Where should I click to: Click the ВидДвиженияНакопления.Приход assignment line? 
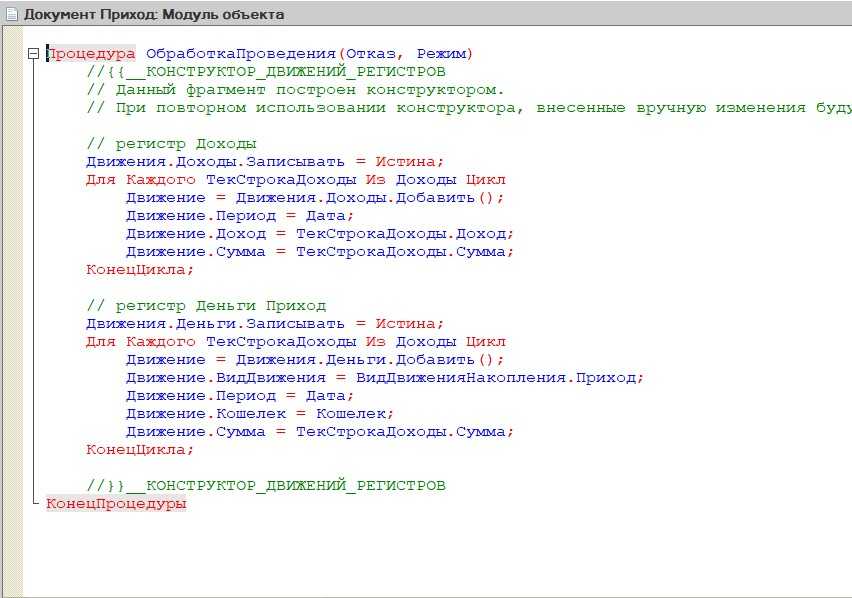coord(385,378)
